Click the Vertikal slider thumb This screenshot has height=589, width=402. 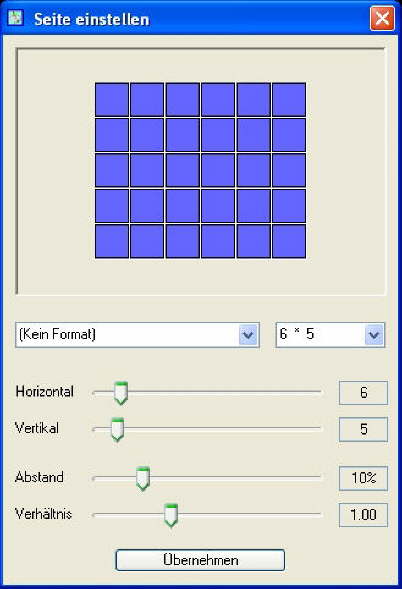117,429
